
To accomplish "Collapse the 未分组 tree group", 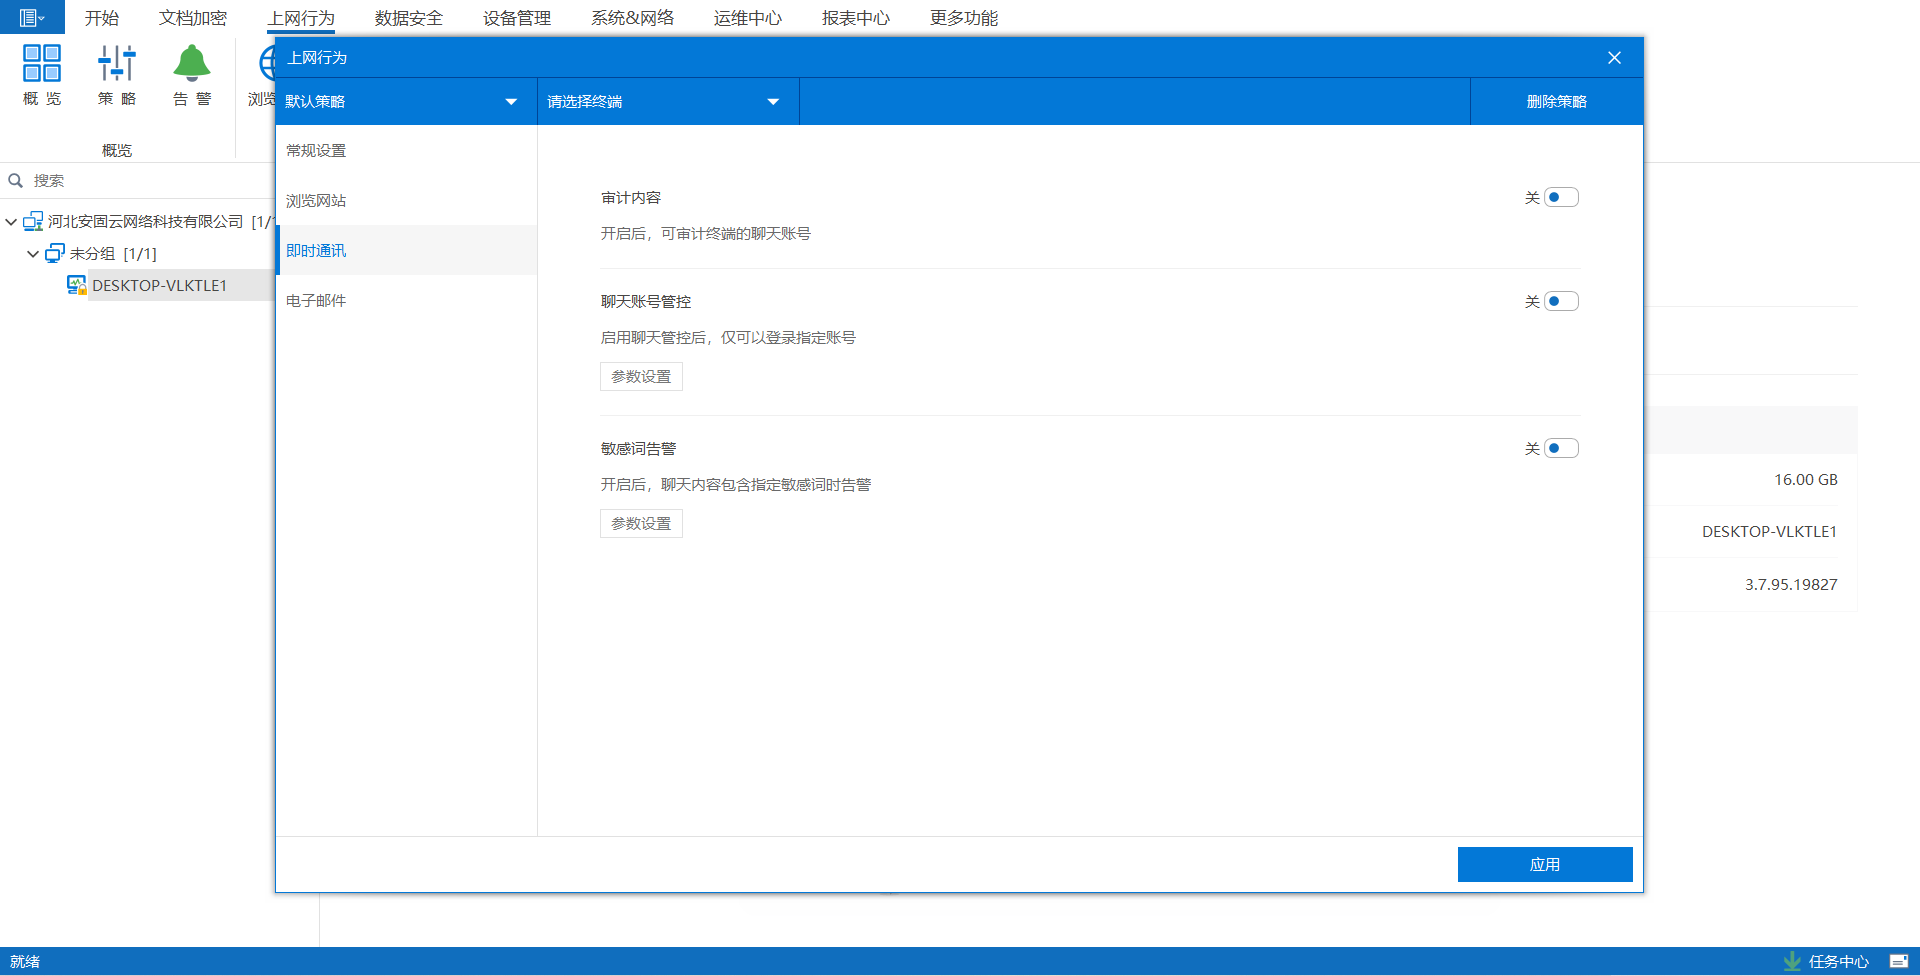I will 33,254.
